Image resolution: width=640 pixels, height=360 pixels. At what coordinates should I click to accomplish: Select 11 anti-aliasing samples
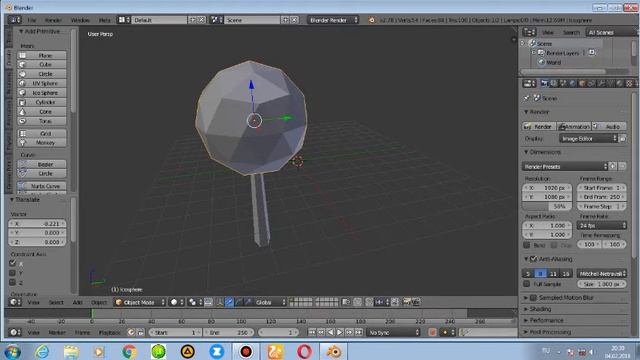click(553, 273)
